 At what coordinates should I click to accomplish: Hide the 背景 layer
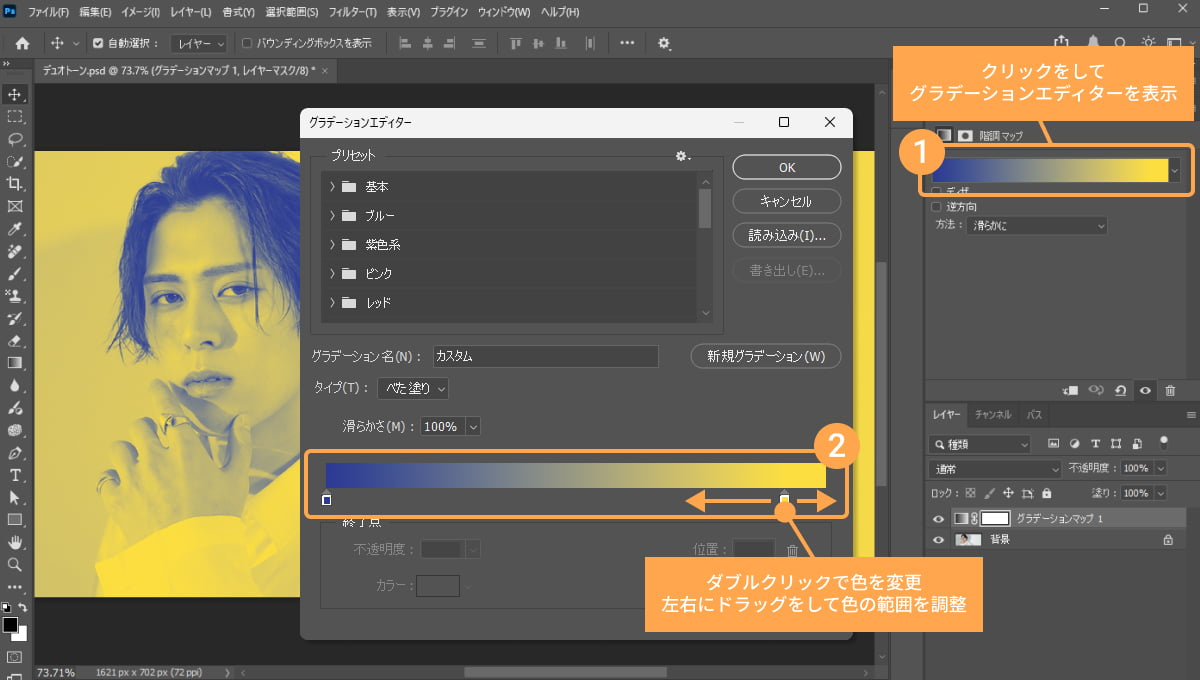coord(937,540)
